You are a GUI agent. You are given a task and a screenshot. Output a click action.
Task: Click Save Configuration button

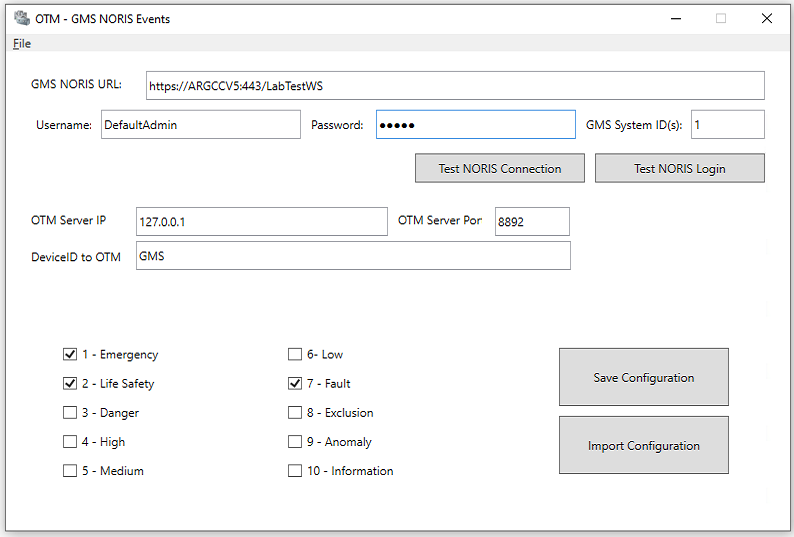point(643,378)
